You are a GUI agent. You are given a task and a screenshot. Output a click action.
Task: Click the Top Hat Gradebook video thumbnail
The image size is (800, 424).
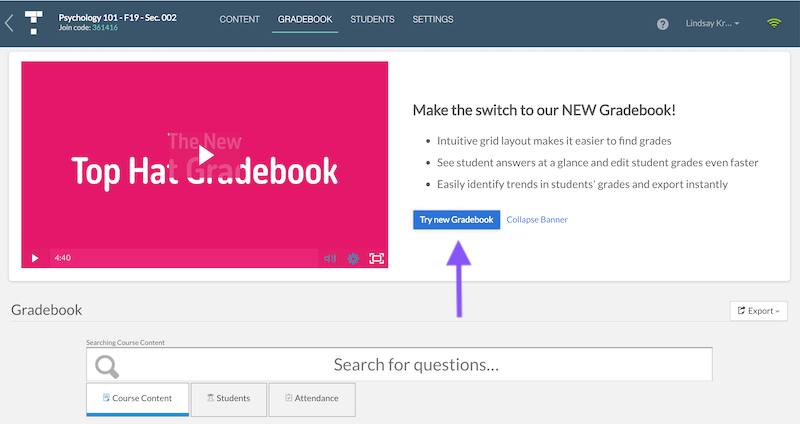pyautogui.click(x=205, y=164)
